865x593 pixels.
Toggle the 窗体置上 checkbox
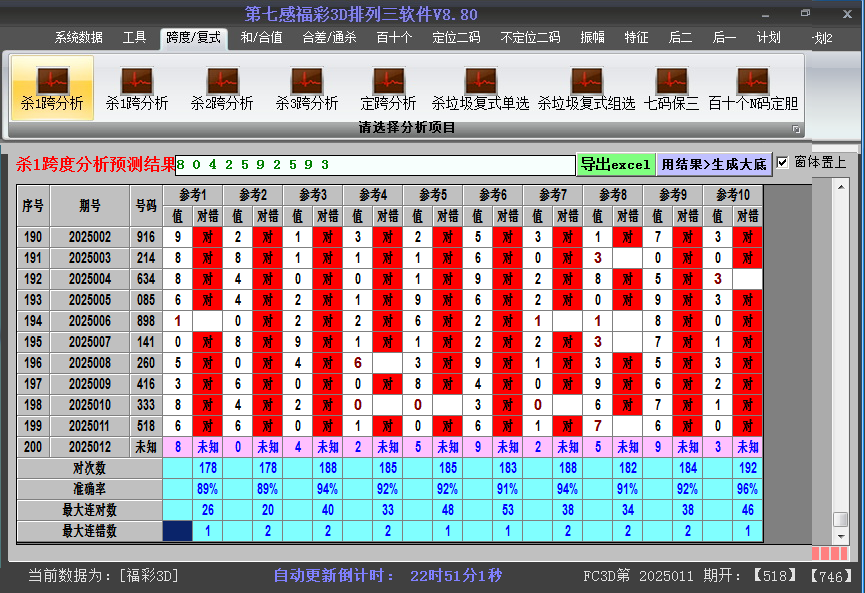tap(782, 163)
